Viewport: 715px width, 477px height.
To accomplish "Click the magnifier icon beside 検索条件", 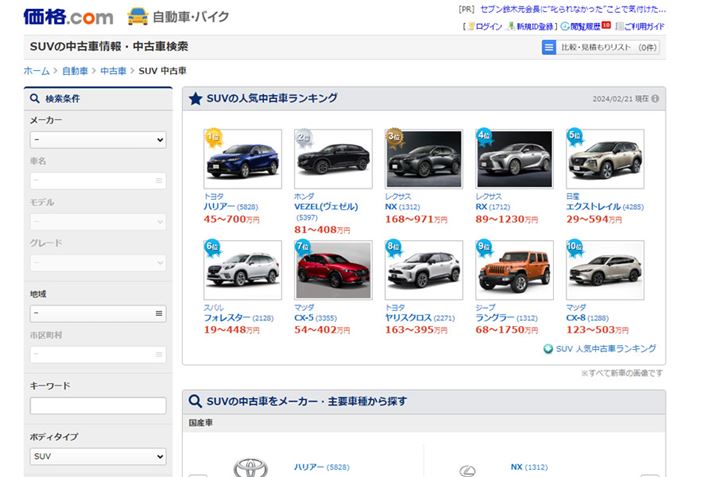I will [x=35, y=99].
